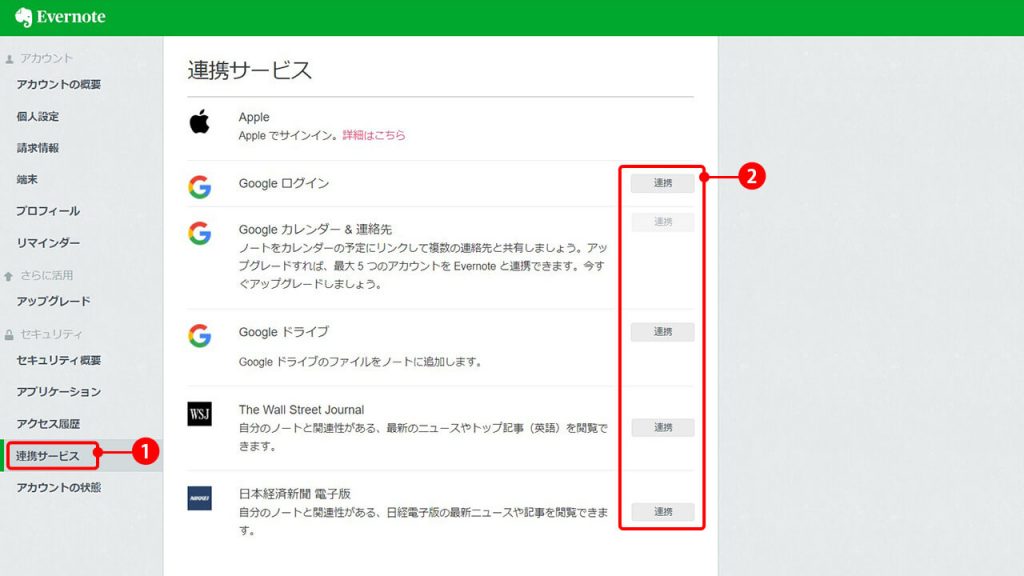Select 端末 in the sidebar
The width and height of the screenshot is (1024, 576).
click(x=27, y=179)
